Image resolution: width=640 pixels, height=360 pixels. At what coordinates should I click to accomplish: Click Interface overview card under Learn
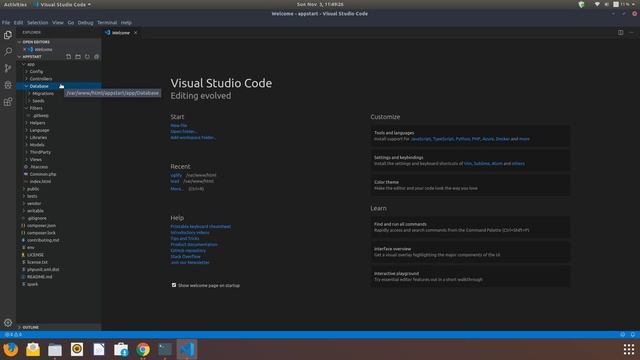tap(471, 252)
